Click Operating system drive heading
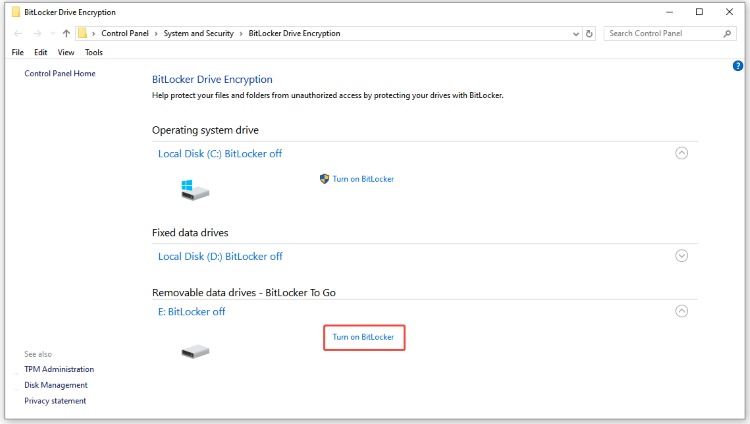The height and width of the screenshot is (424, 750). coord(205,130)
